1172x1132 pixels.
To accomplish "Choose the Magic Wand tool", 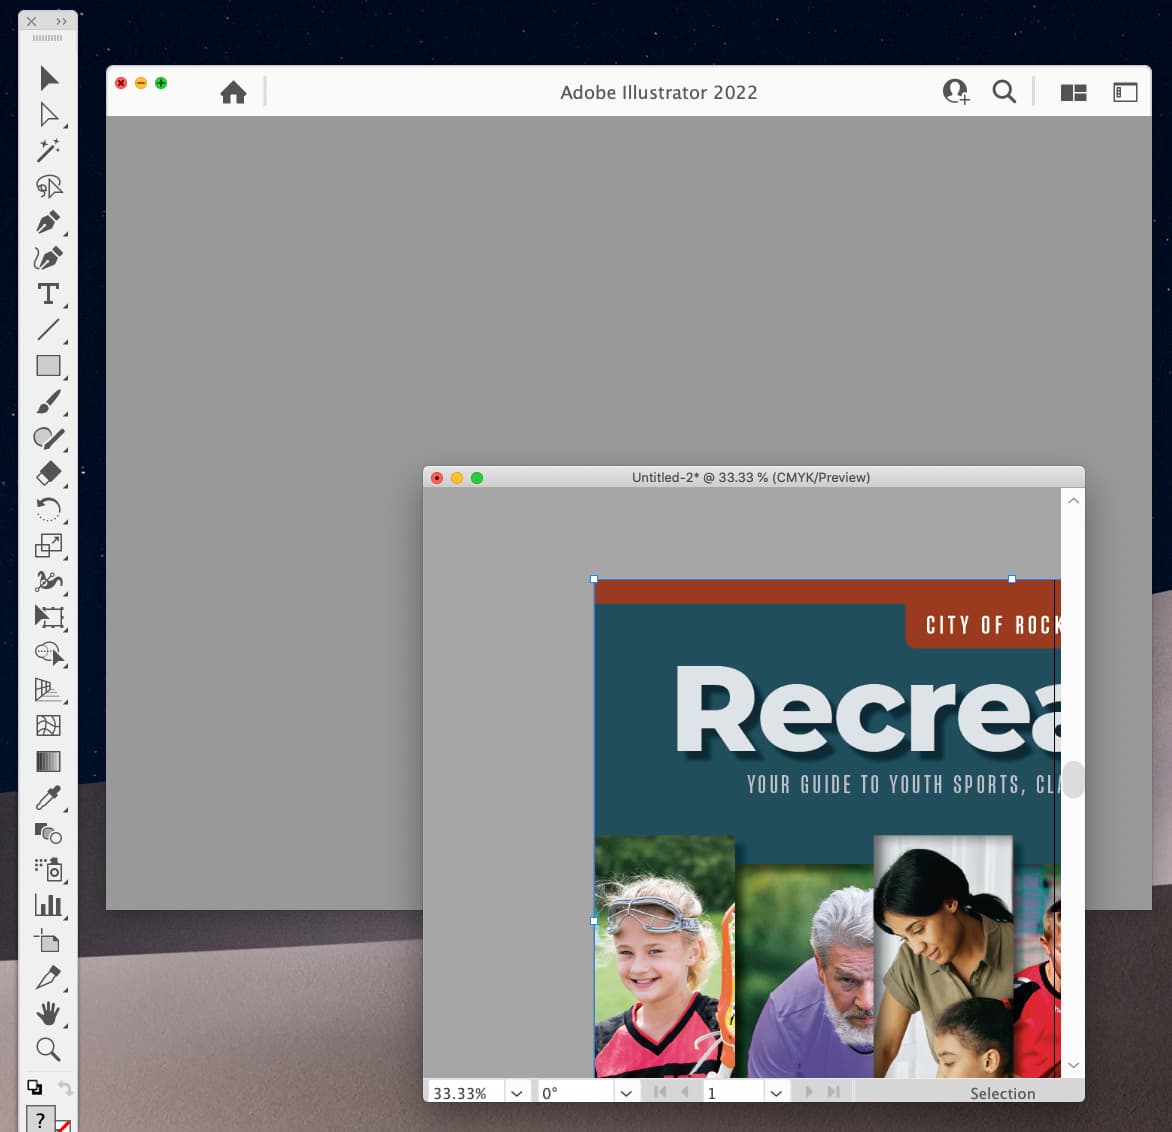I will pos(49,150).
